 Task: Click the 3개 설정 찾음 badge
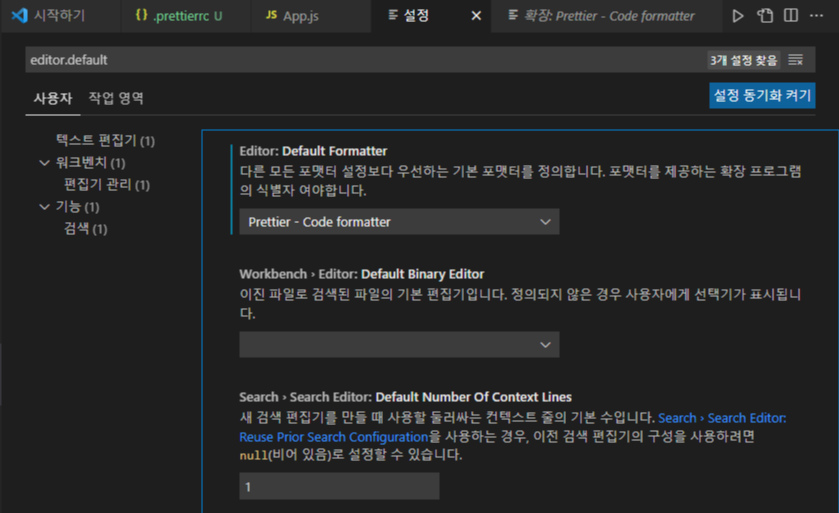tap(743, 60)
